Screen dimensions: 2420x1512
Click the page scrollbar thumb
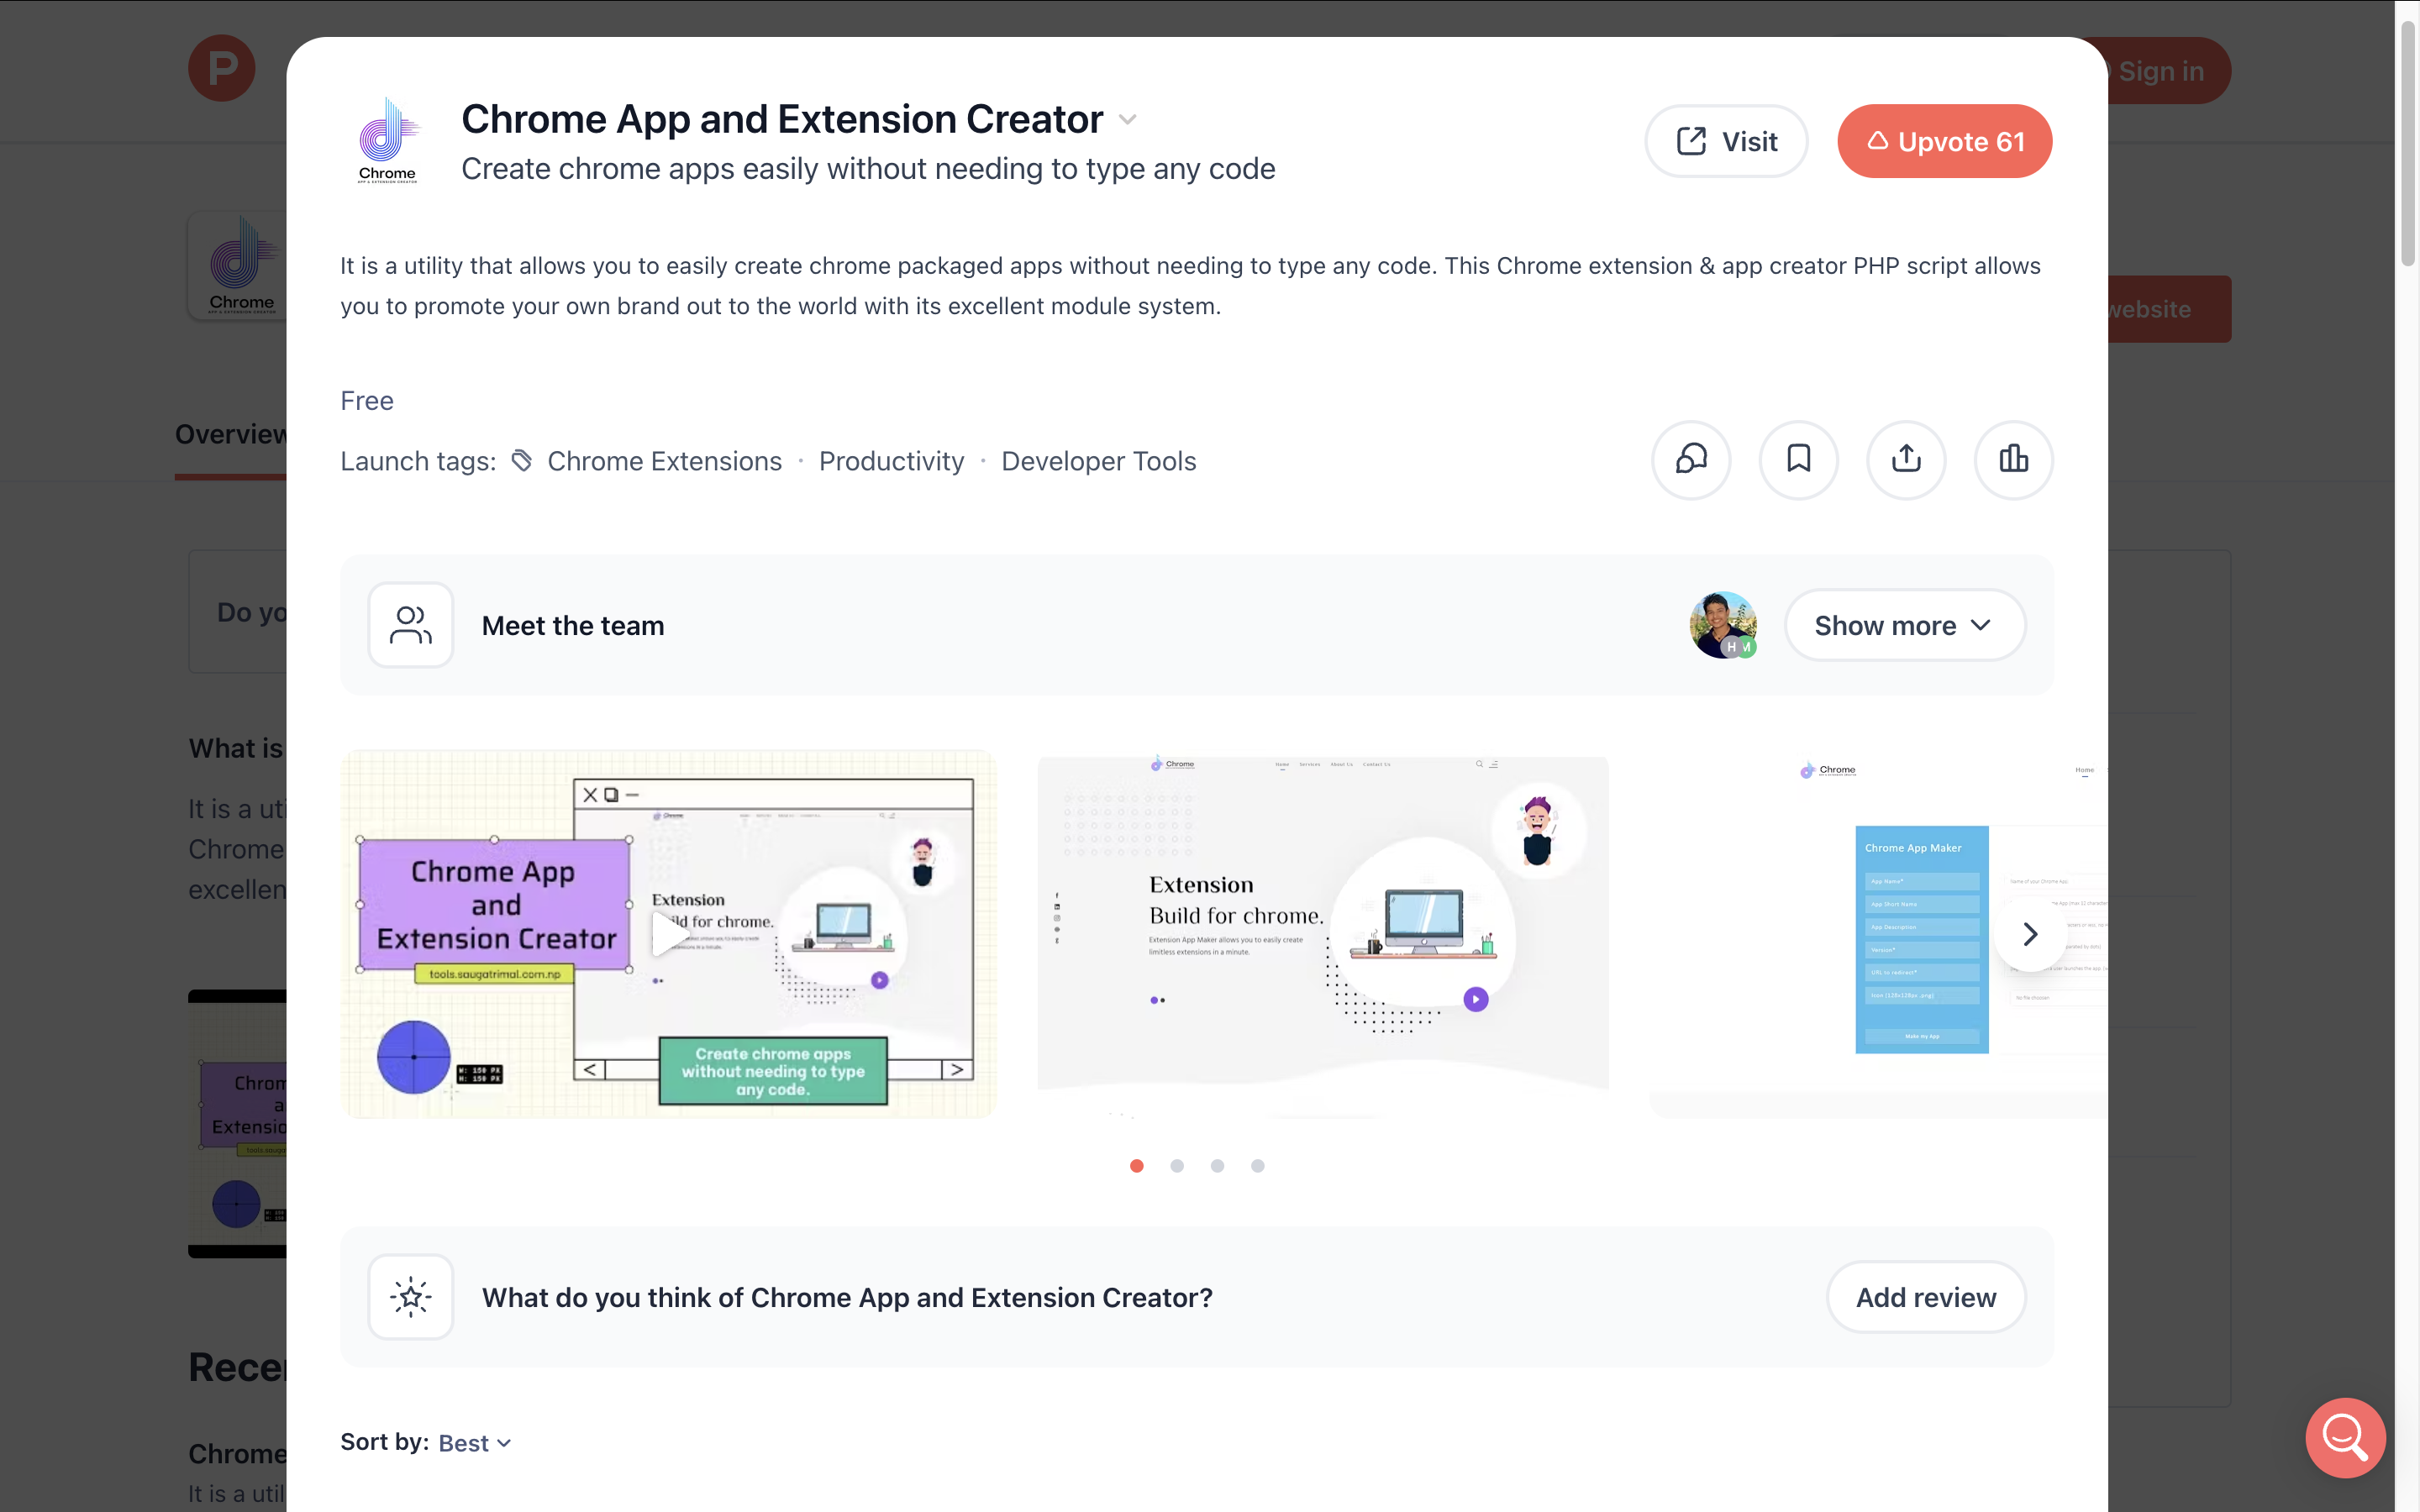[x=2408, y=145]
